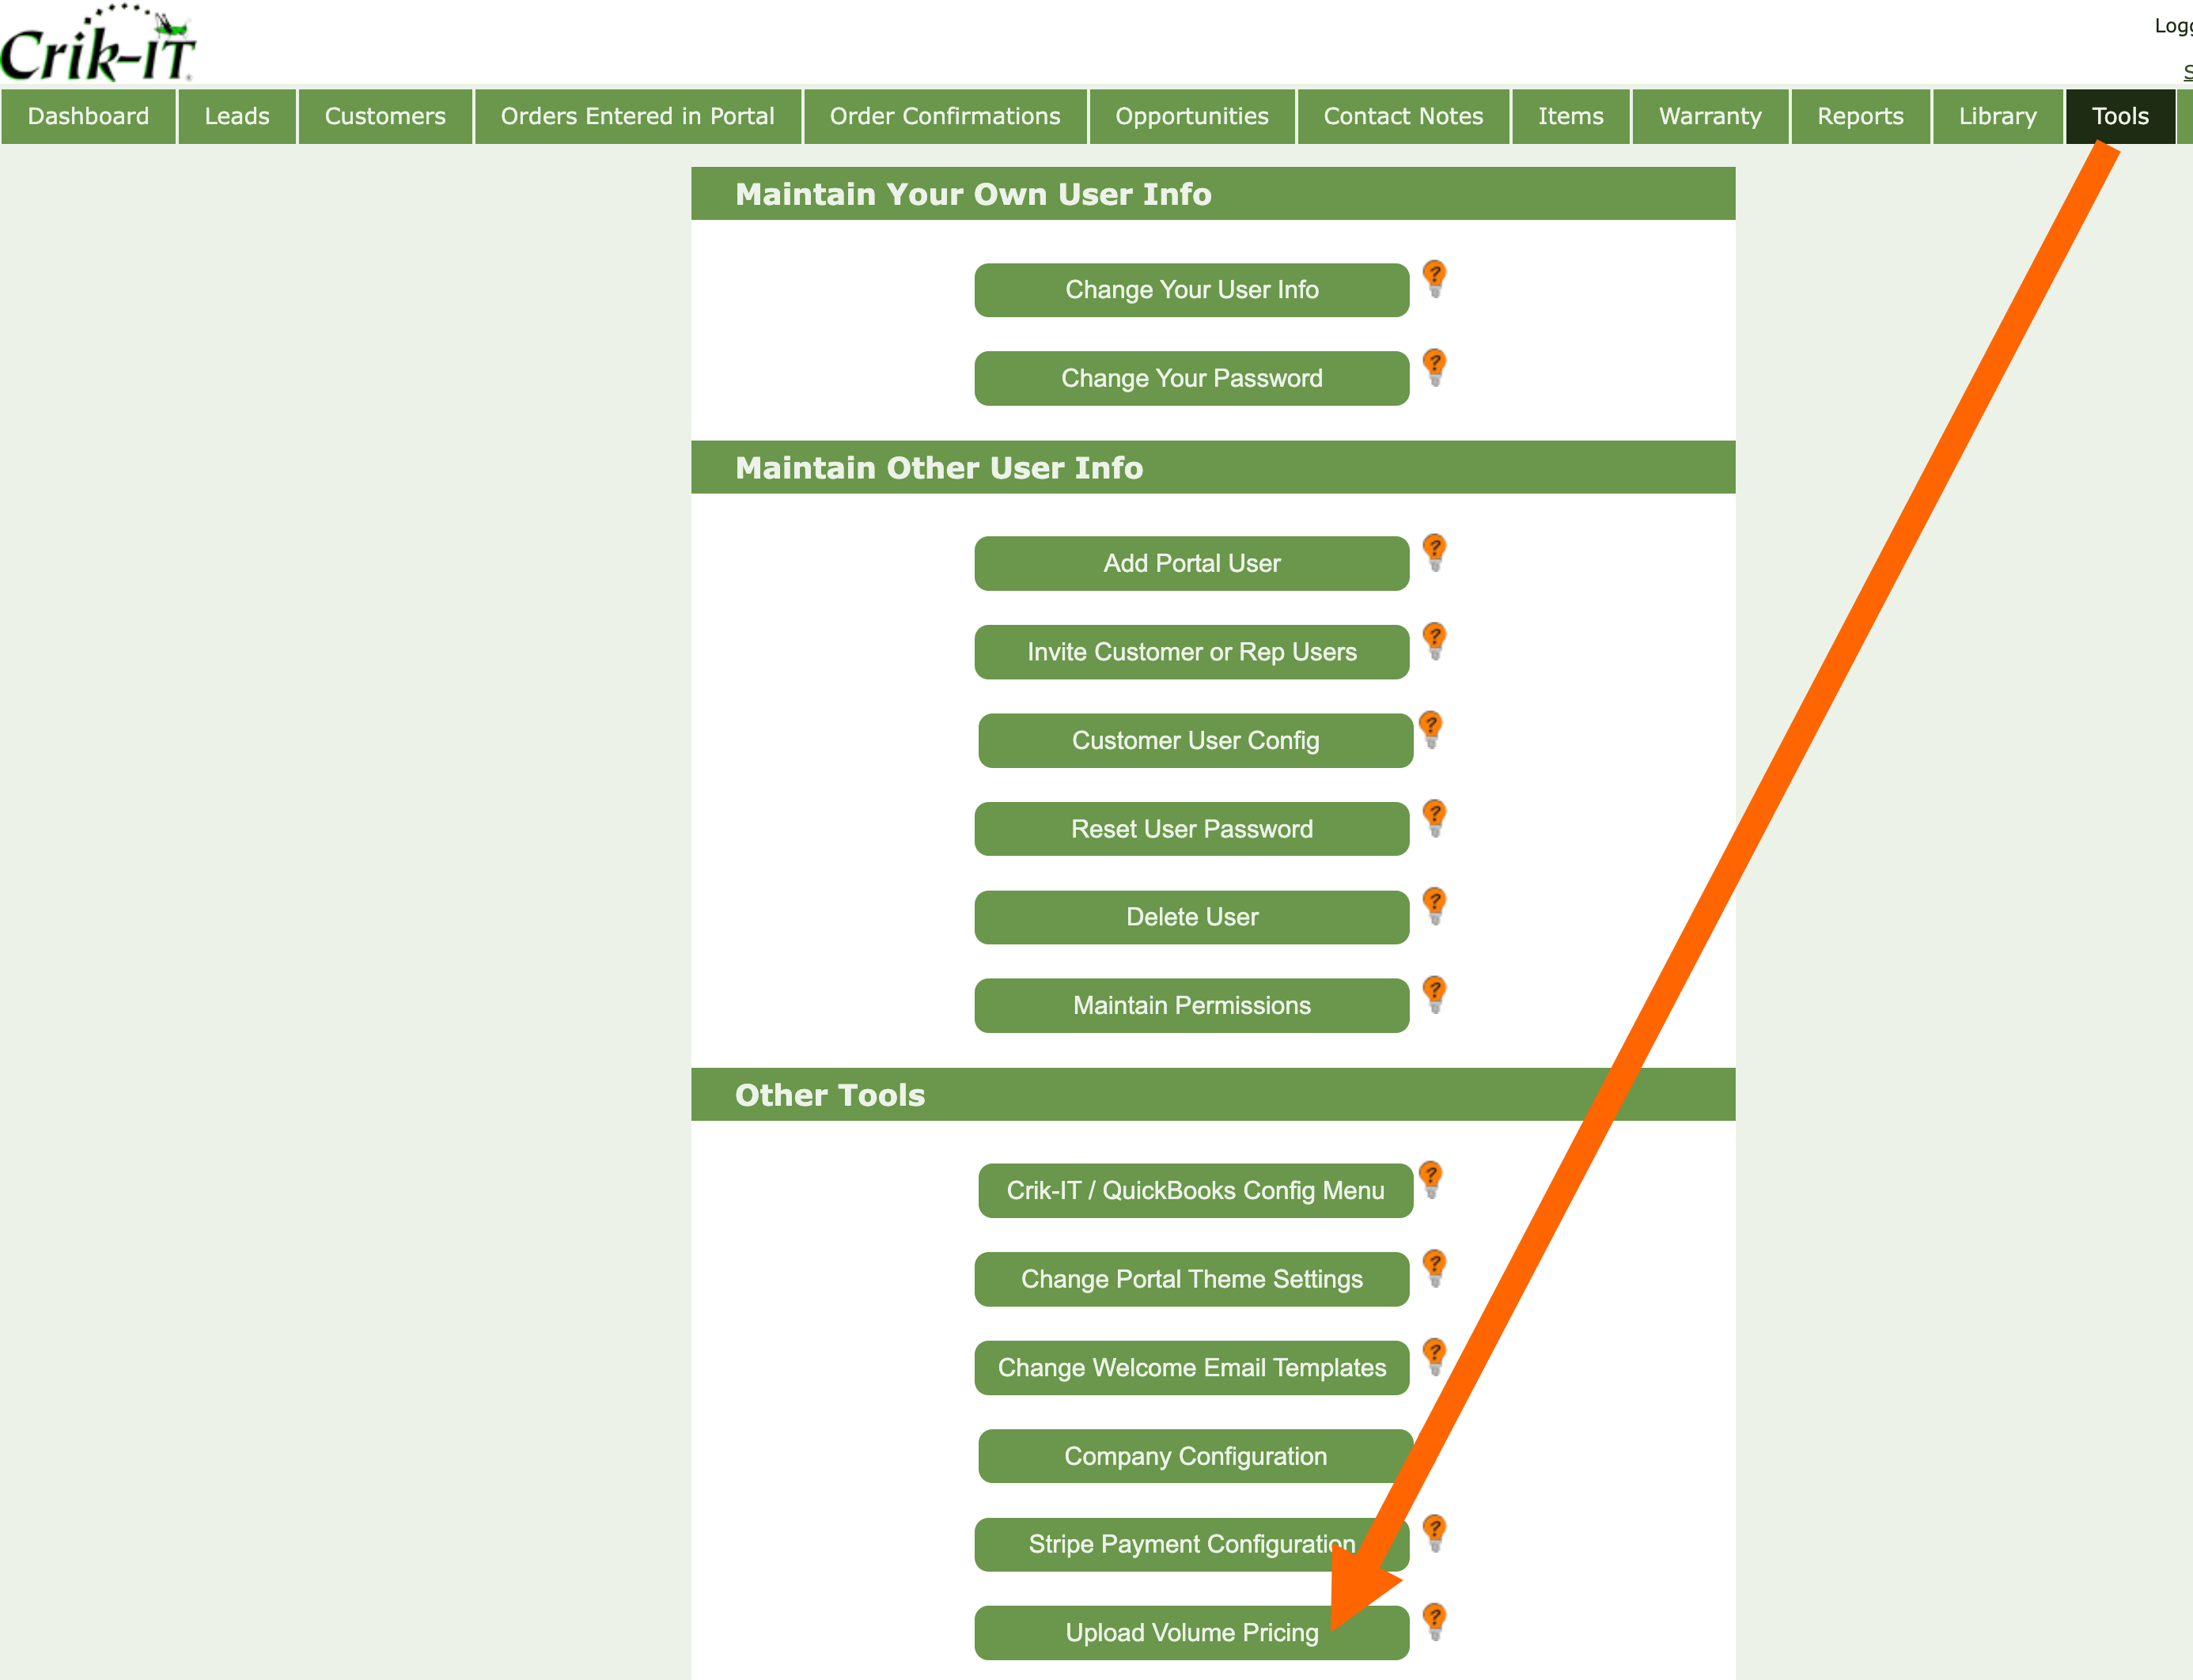Image resolution: width=2193 pixels, height=1680 pixels.
Task: Click help bulb beside Delete User
Action: 1434,905
